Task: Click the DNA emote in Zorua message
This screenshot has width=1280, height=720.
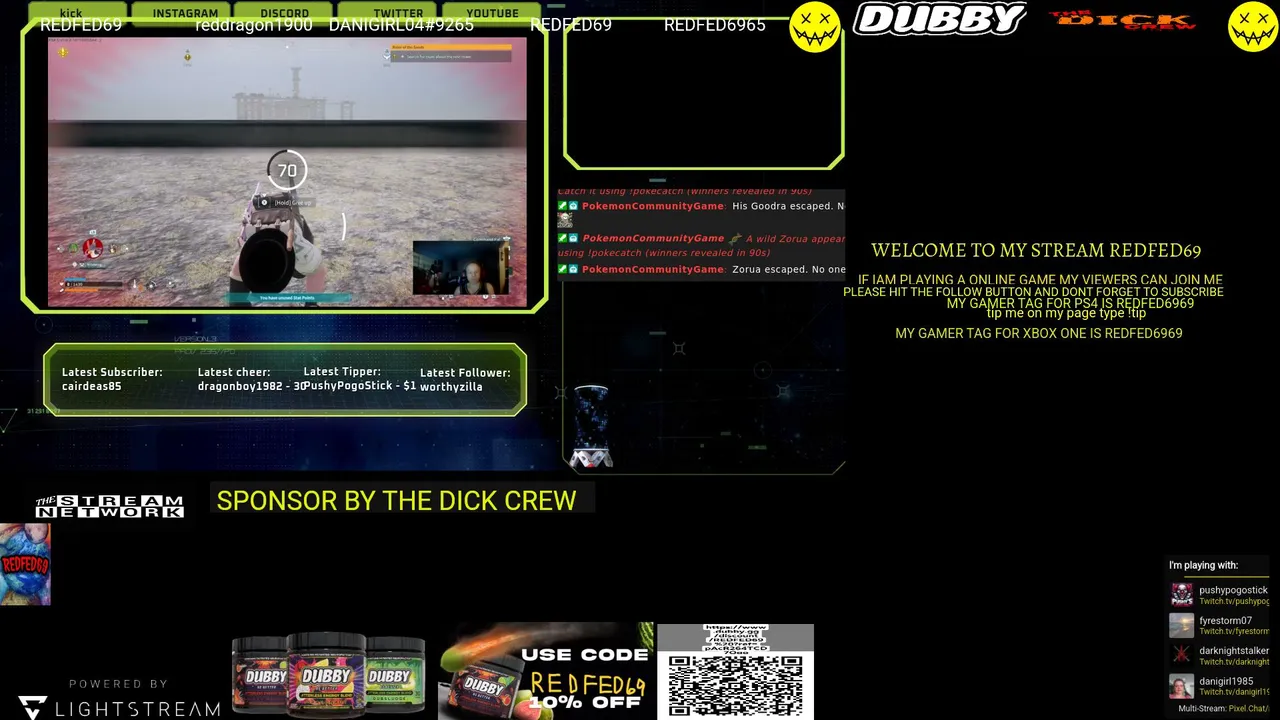Action: point(735,238)
